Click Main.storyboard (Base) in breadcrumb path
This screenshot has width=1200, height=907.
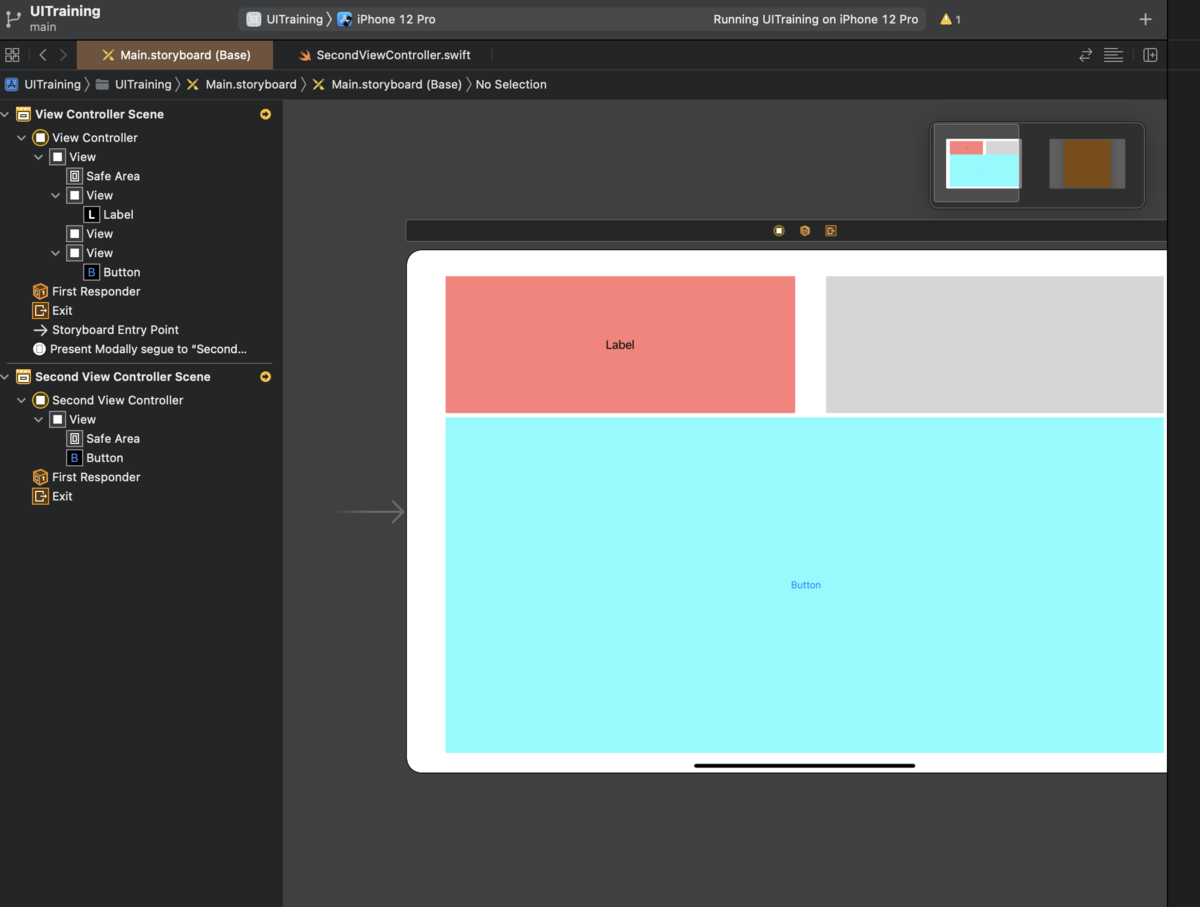[387, 85]
